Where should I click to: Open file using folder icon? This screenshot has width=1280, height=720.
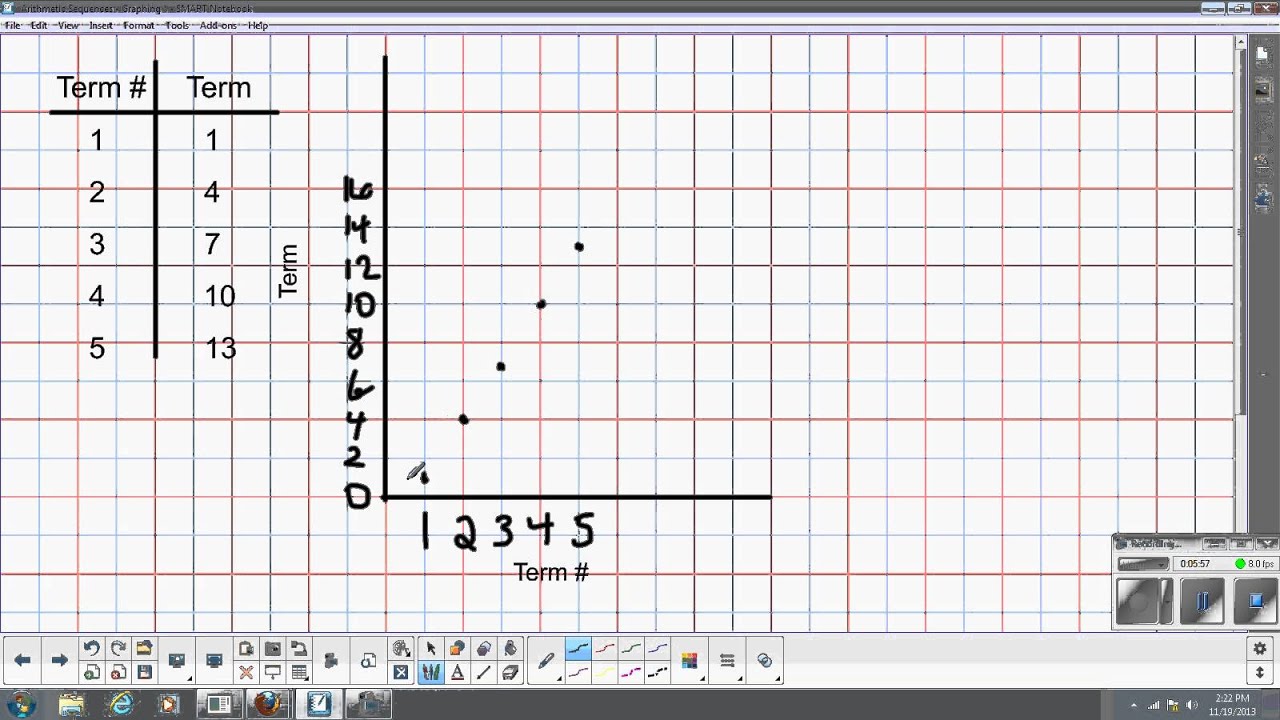(x=144, y=648)
